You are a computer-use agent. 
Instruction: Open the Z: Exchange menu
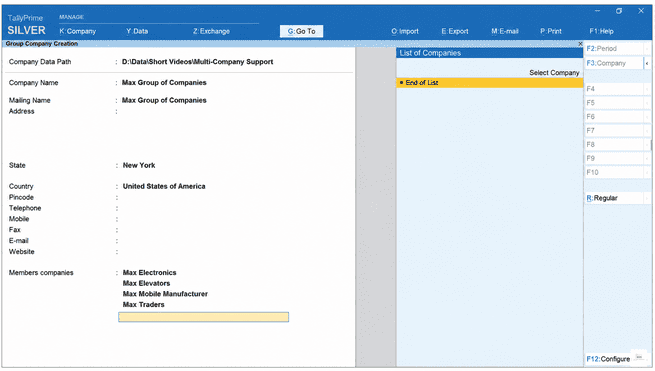[x=211, y=31]
